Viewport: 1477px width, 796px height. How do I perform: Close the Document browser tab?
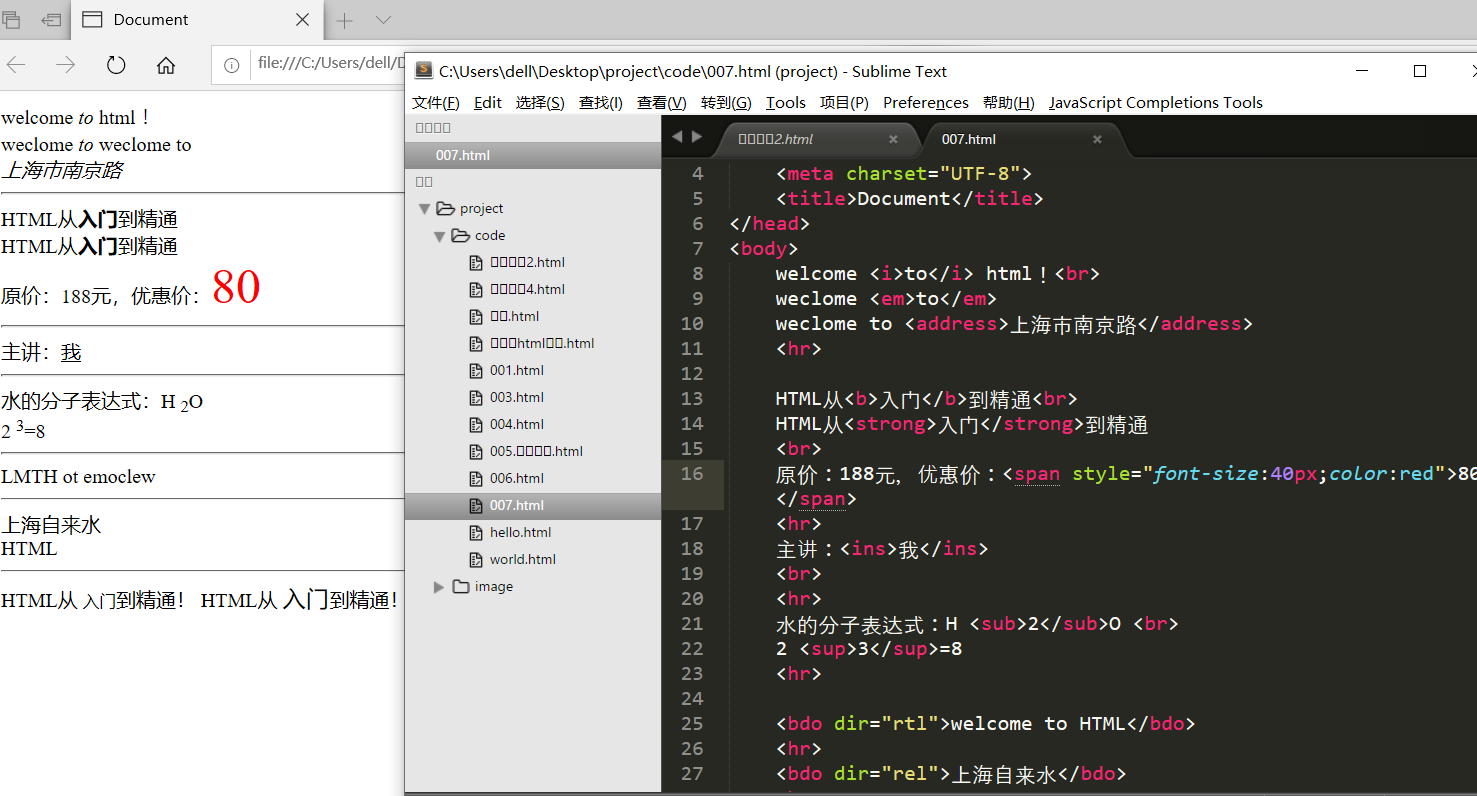click(x=303, y=20)
